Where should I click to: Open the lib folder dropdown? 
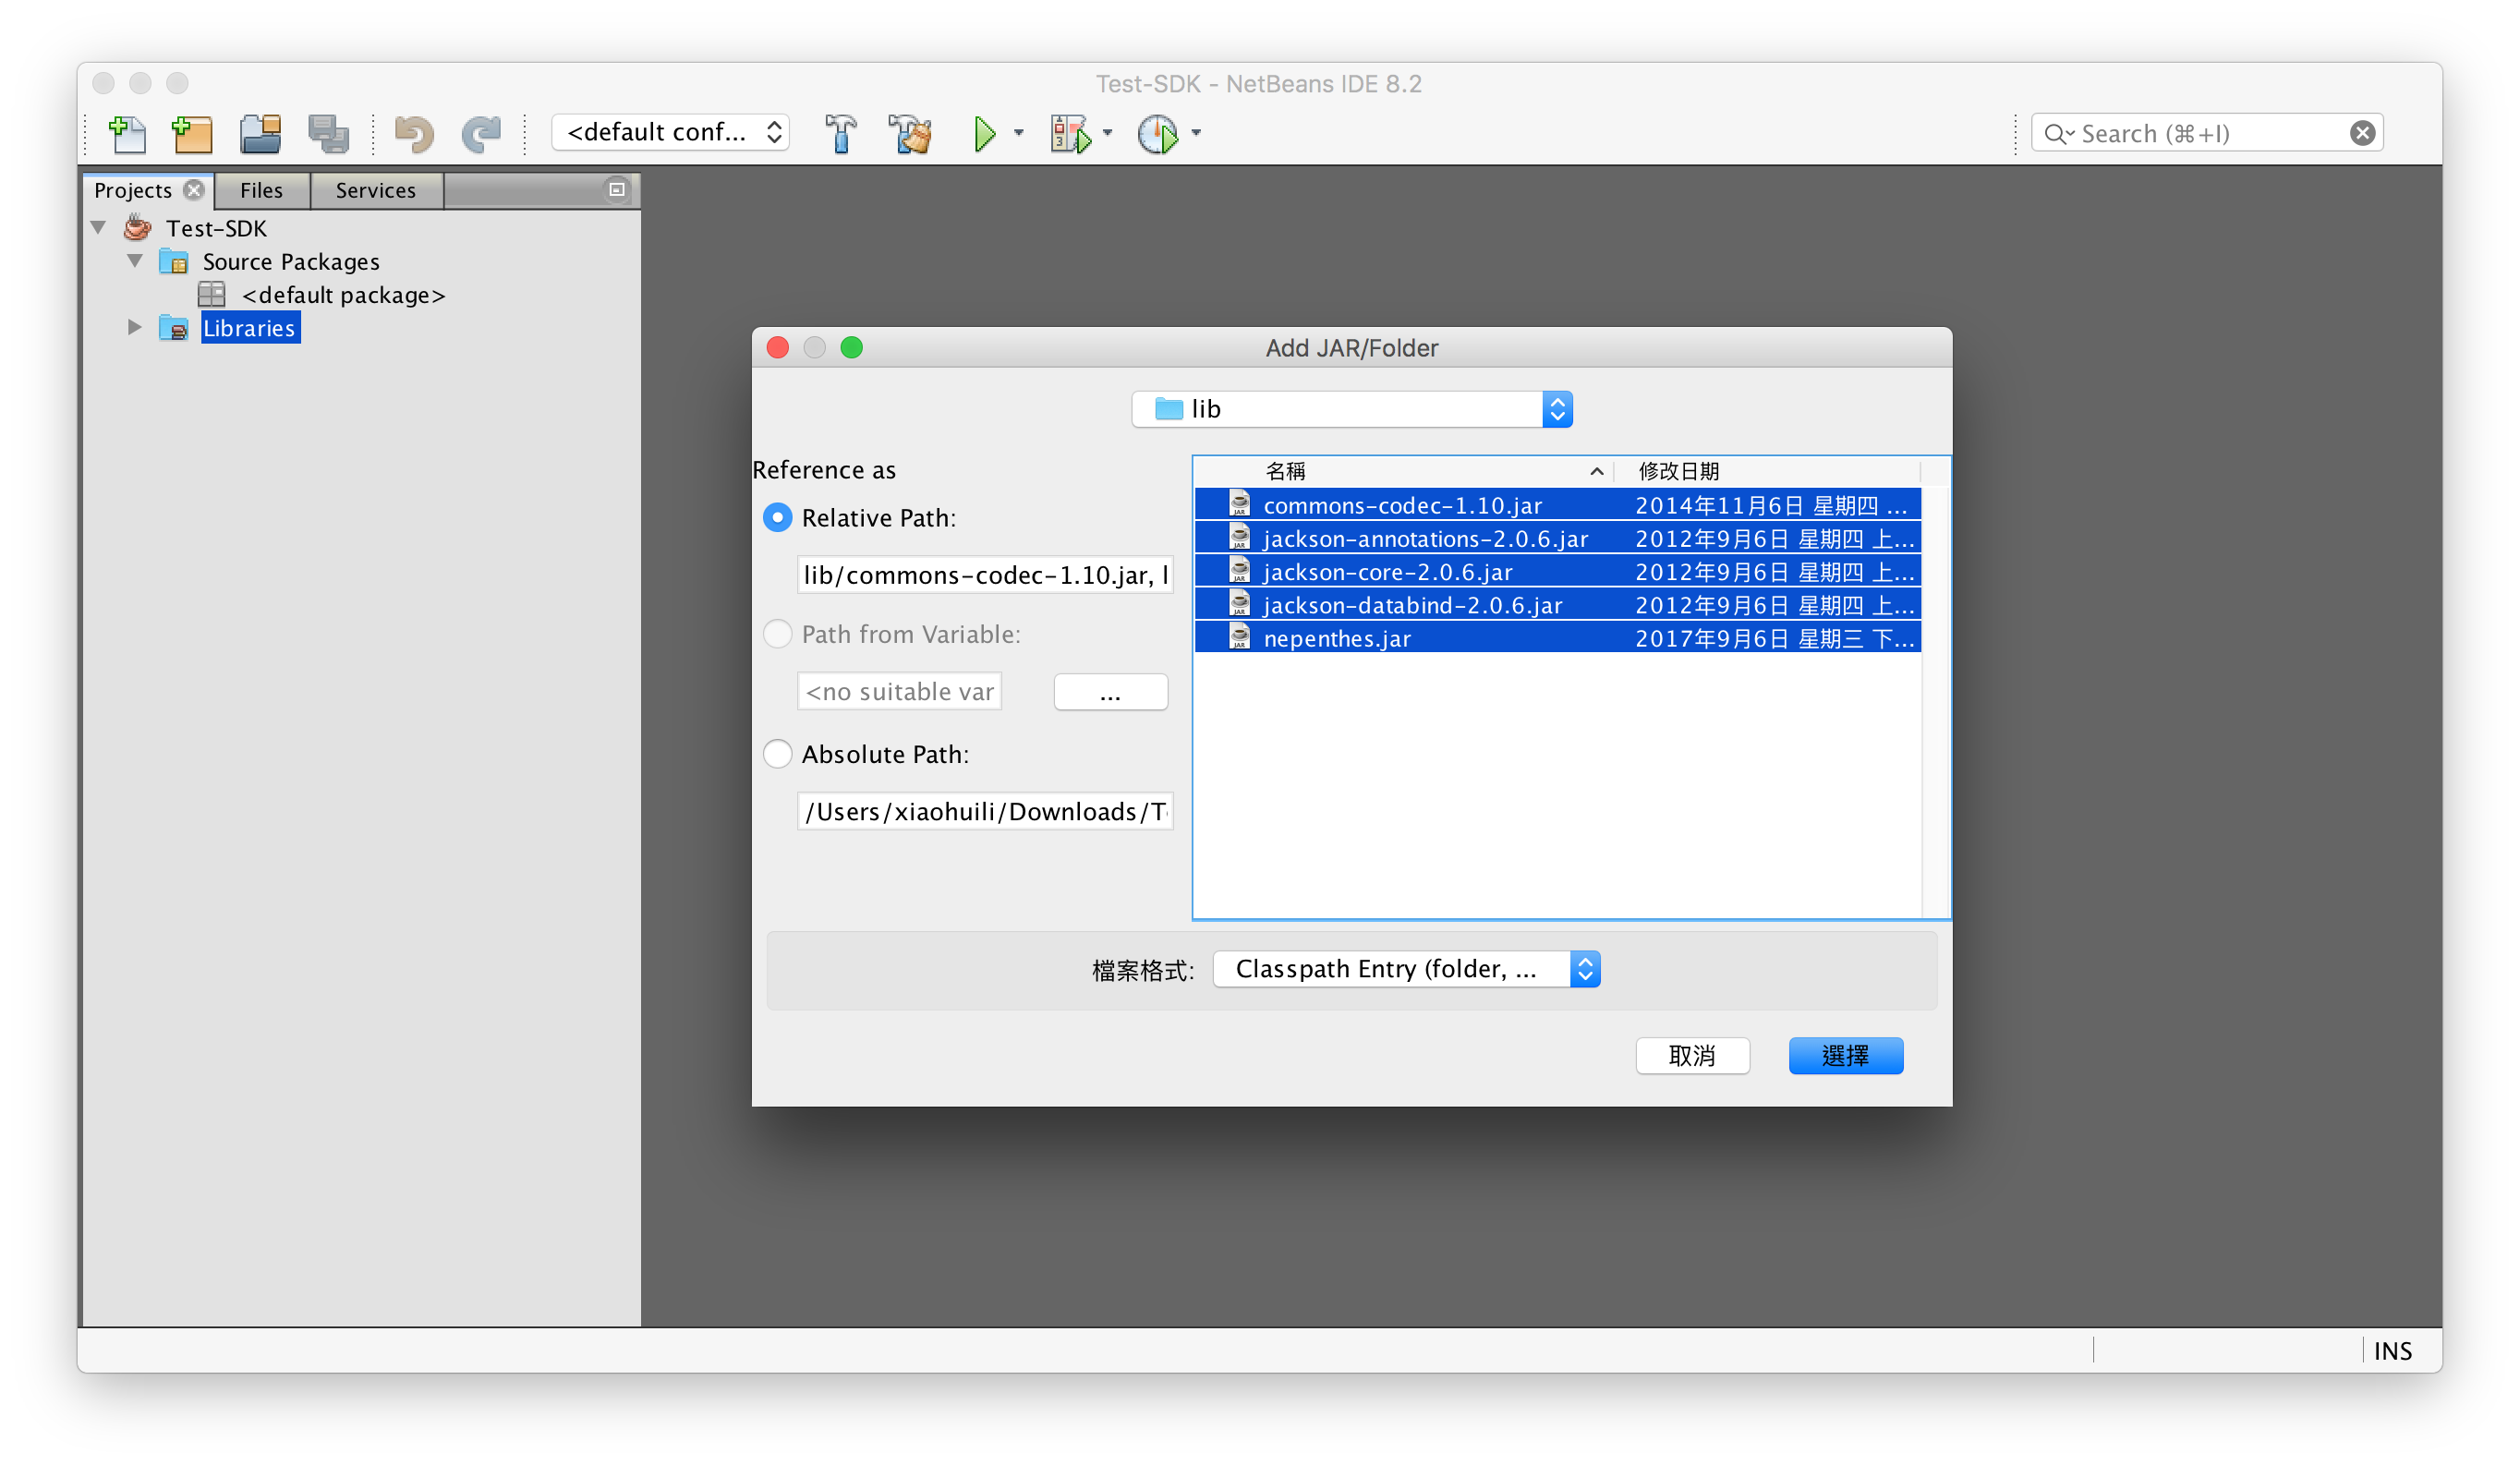1351,408
